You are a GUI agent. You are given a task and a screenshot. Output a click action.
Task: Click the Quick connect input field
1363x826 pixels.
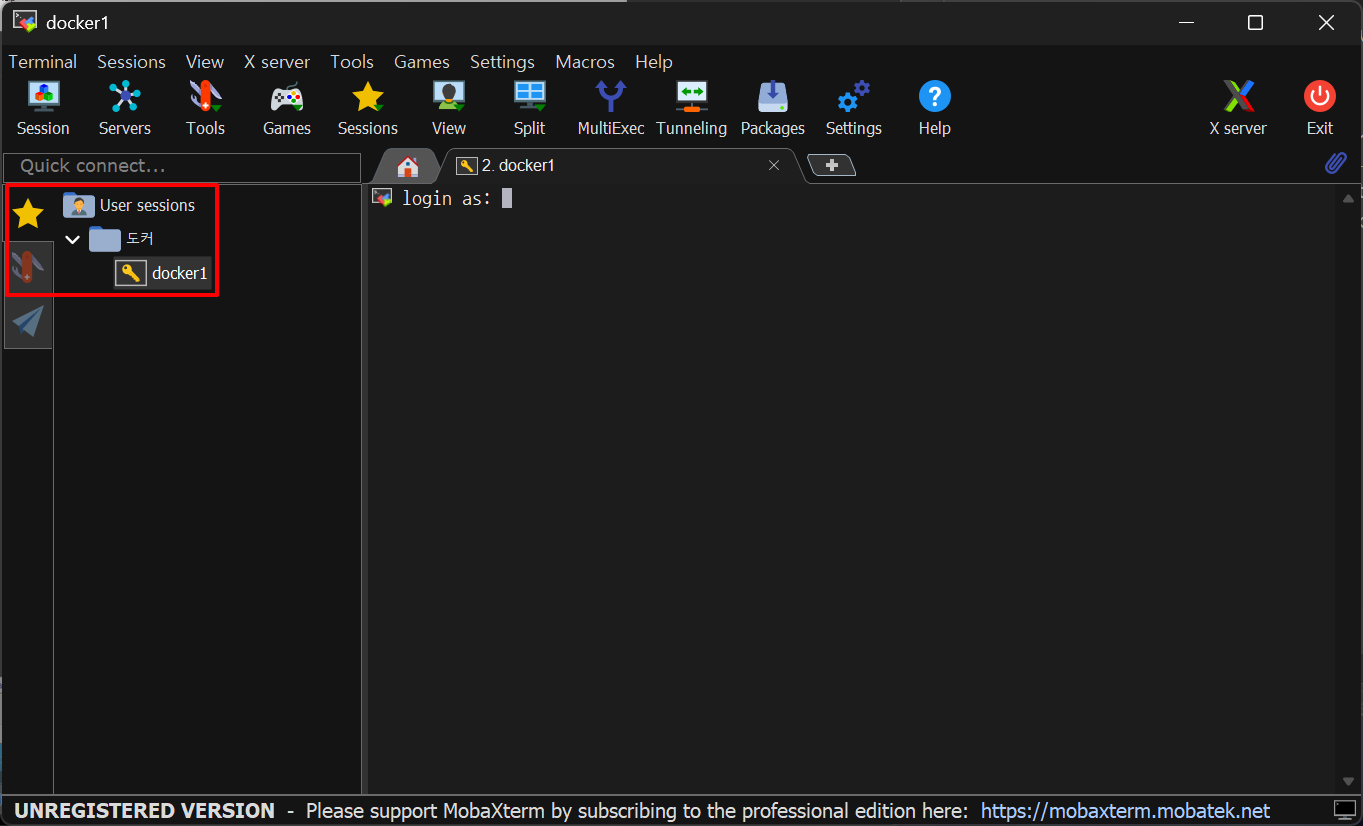pyautogui.click(x=181, y=166)
